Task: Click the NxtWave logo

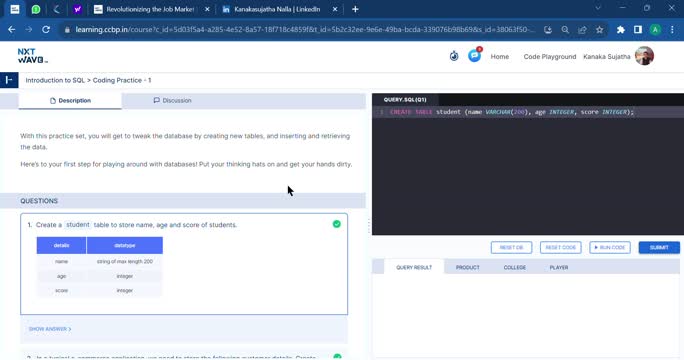Action: click(x=33, y=56)
